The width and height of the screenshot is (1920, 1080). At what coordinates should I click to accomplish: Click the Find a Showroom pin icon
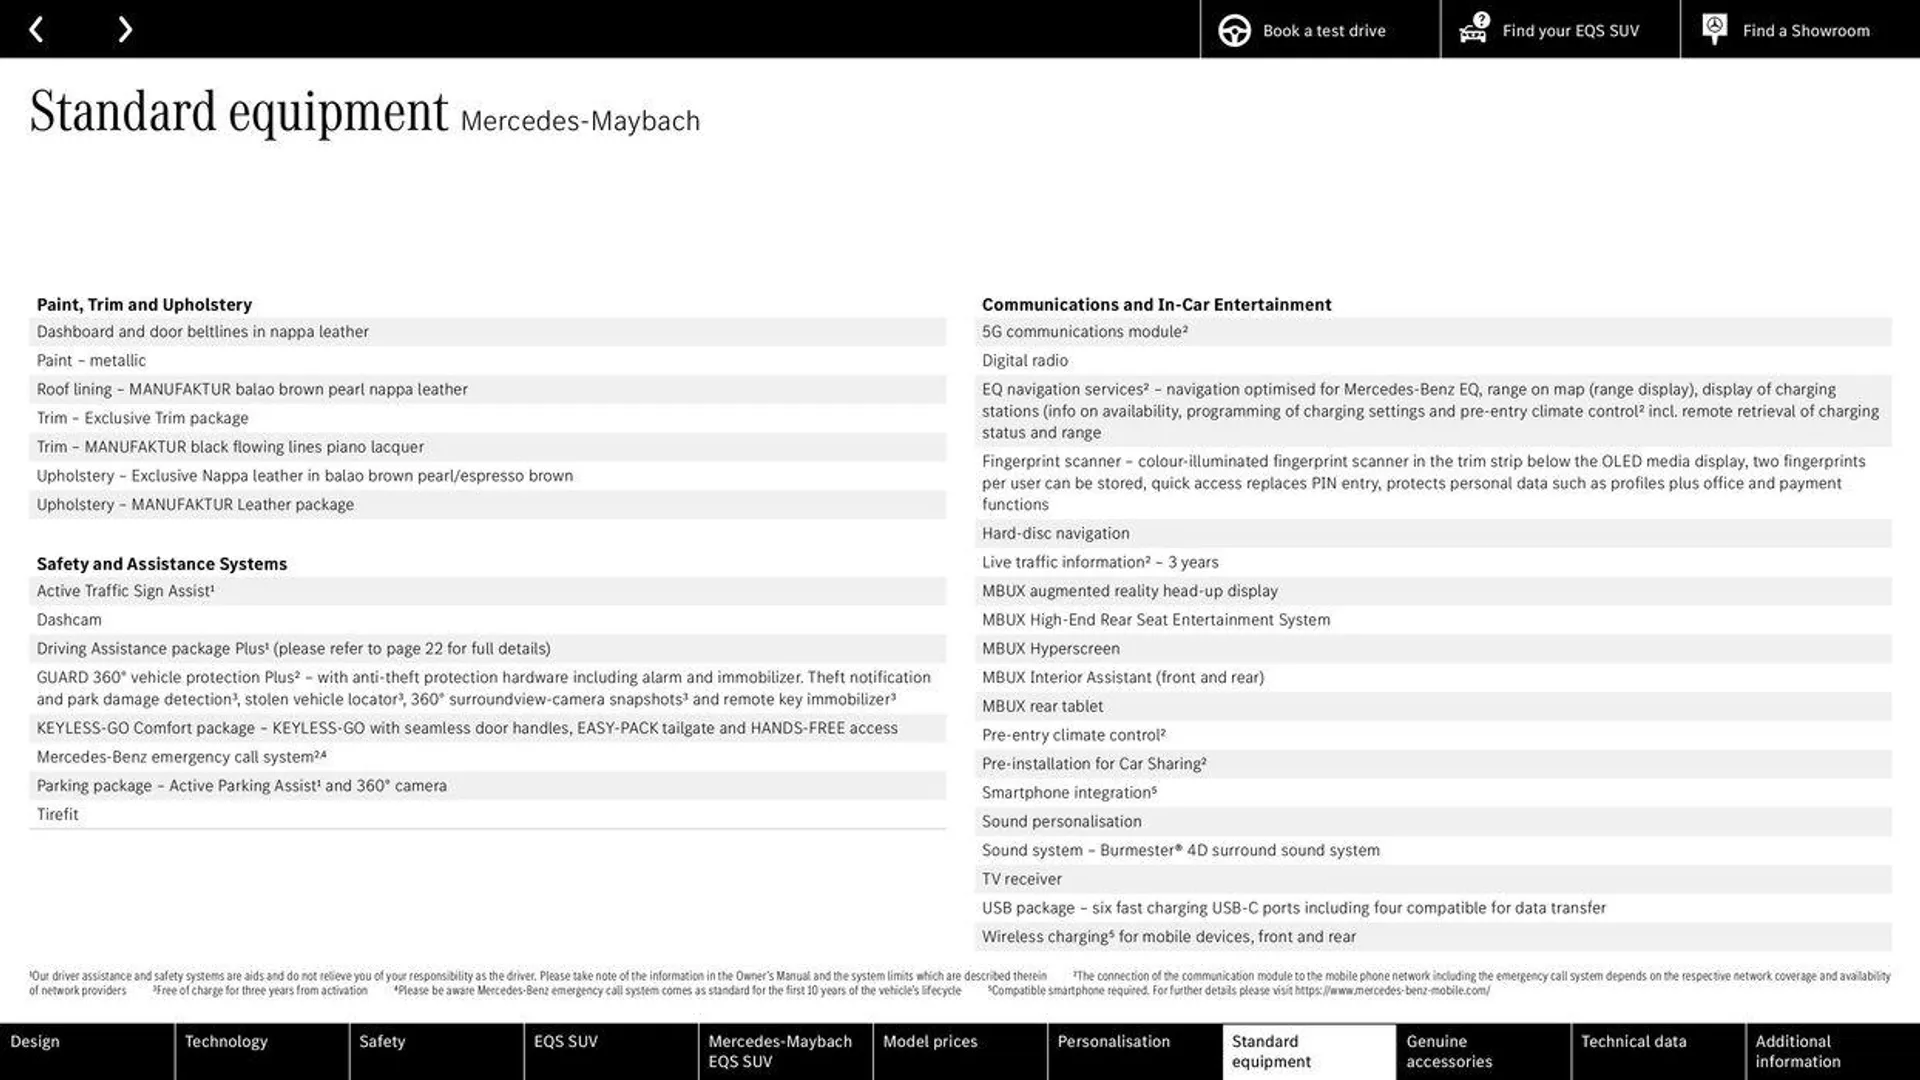[1714, 29]
